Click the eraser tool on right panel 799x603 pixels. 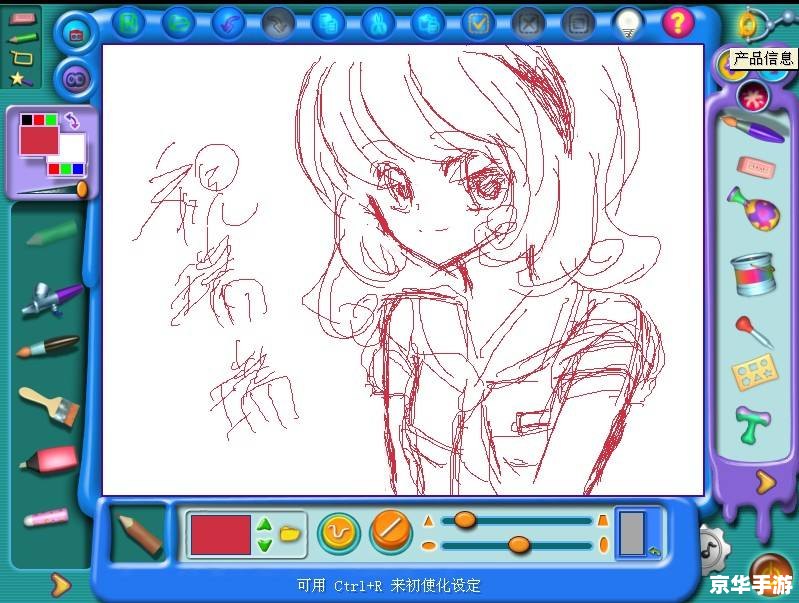757,167
